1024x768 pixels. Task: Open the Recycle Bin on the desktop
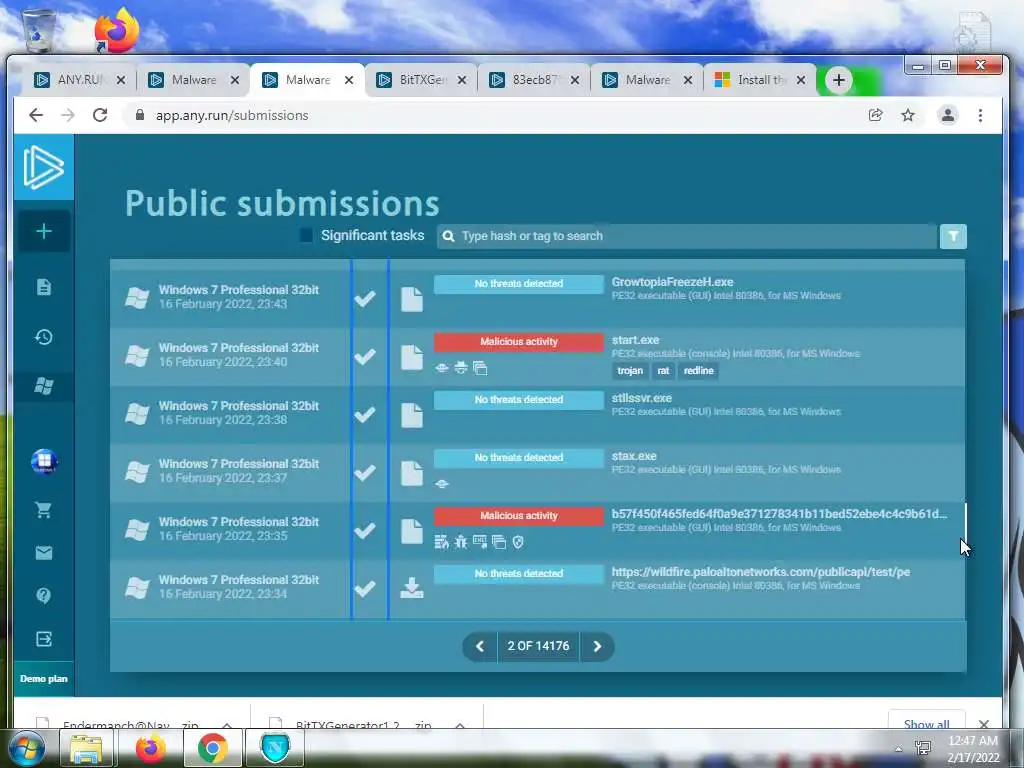click(x=39, y=31)
